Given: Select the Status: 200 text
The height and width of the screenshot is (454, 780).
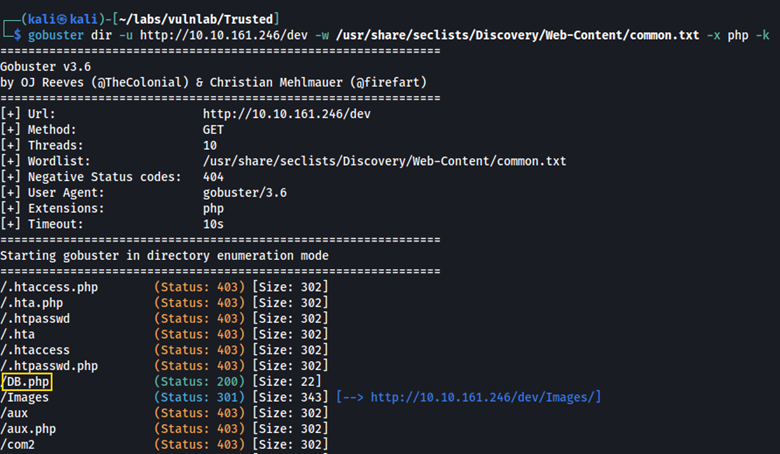Looking at the screenshot, I should [199, 381].
